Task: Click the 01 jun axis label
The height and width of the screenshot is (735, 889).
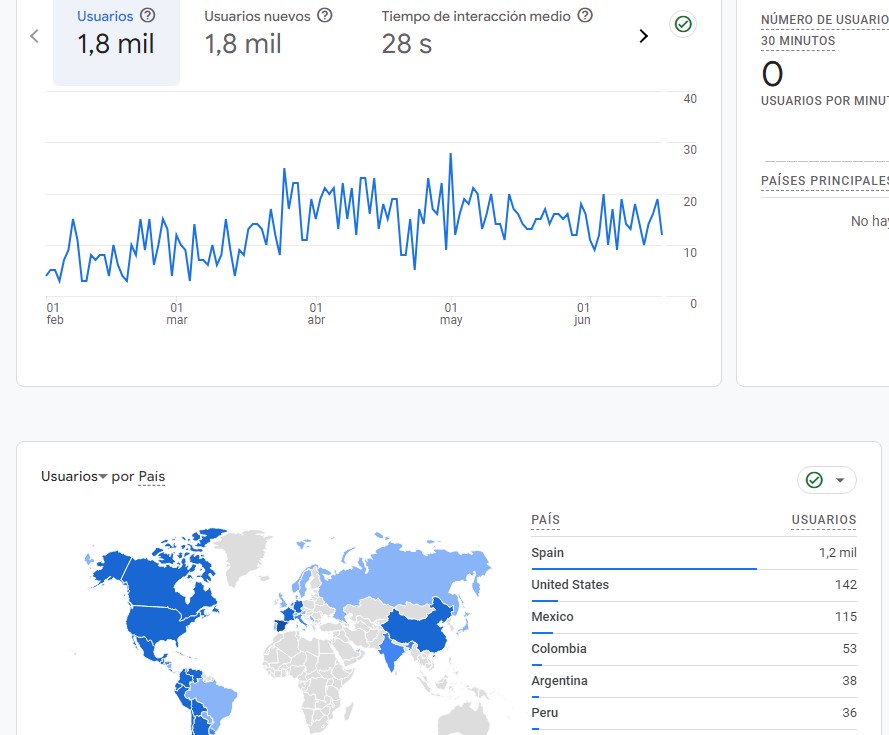Action: click(x=582, y=314)
